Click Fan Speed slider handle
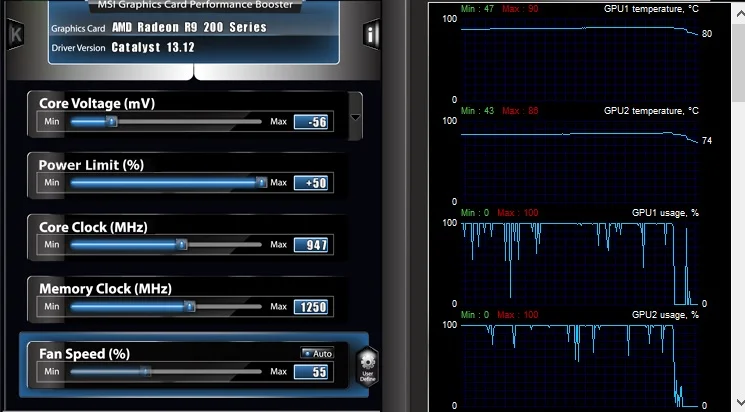Viewport: 745px width, 412px height. pyautogui.click(x=146, y=372)
